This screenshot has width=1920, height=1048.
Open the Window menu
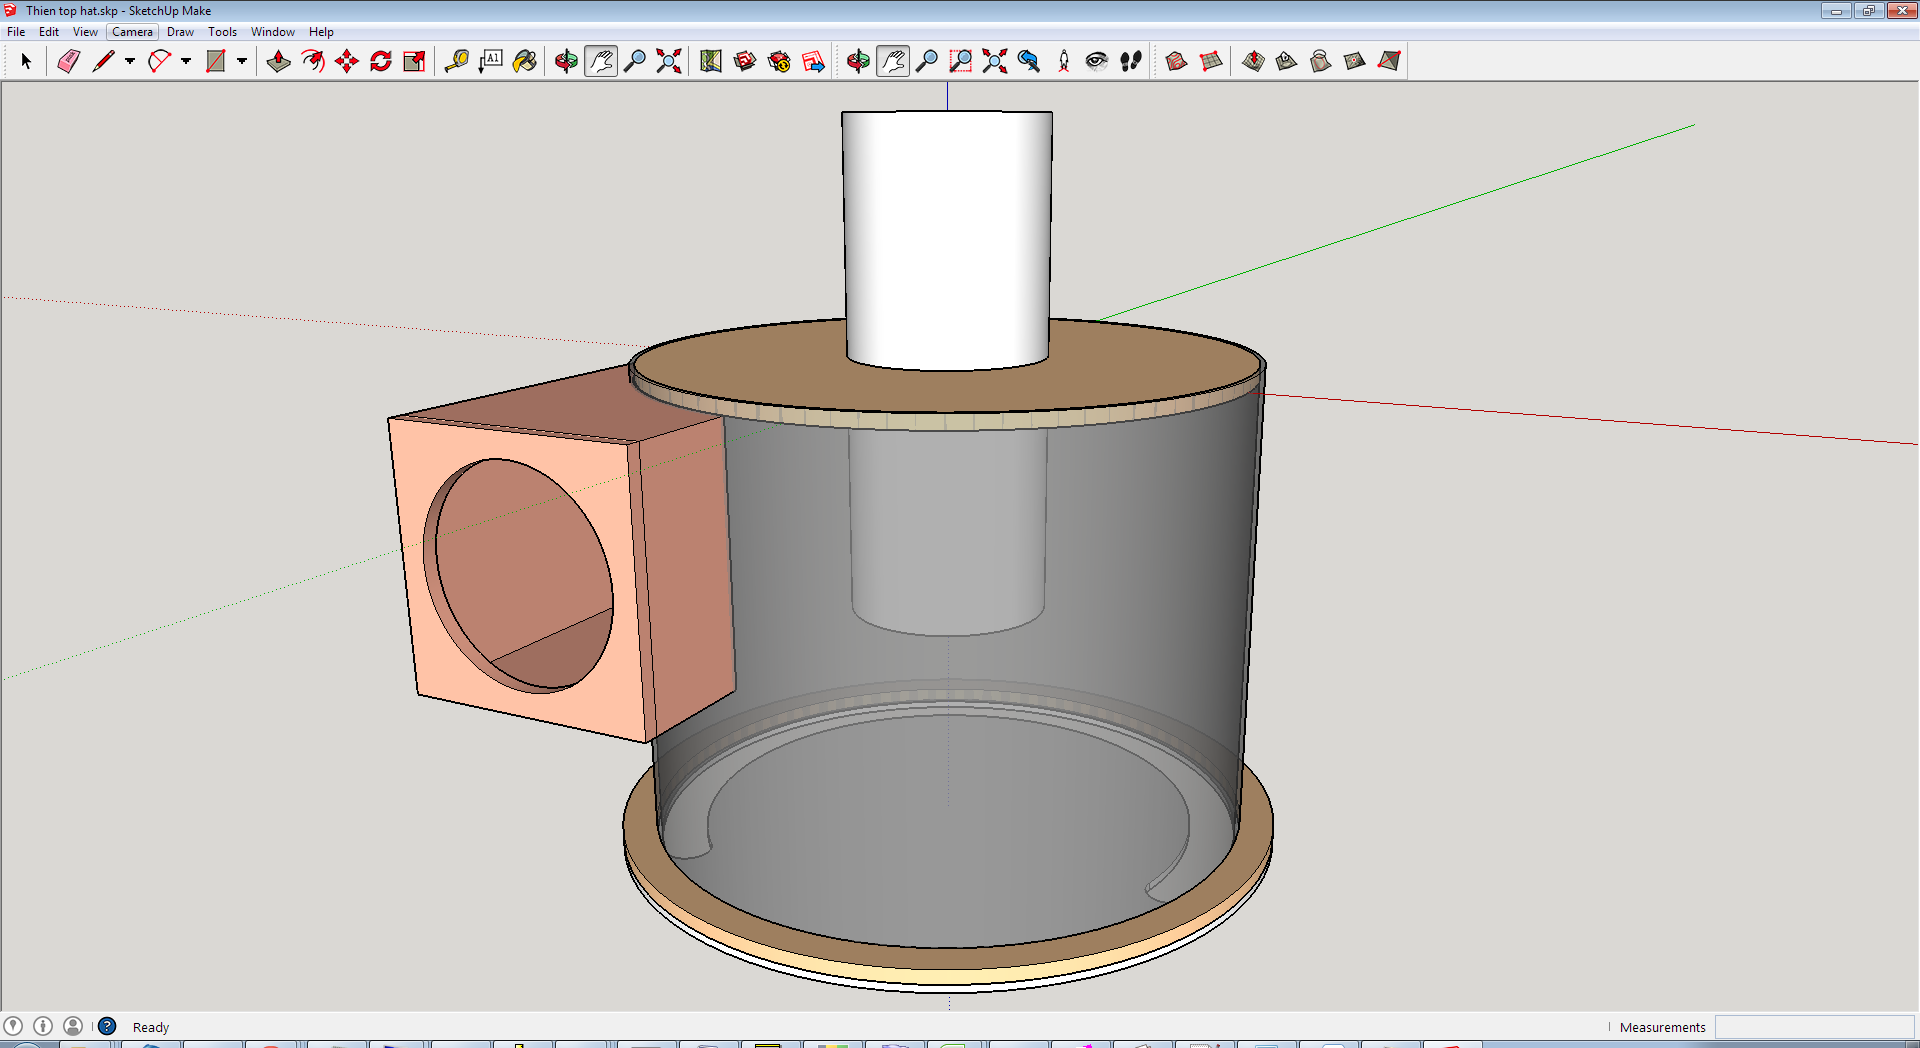[272, 32]
